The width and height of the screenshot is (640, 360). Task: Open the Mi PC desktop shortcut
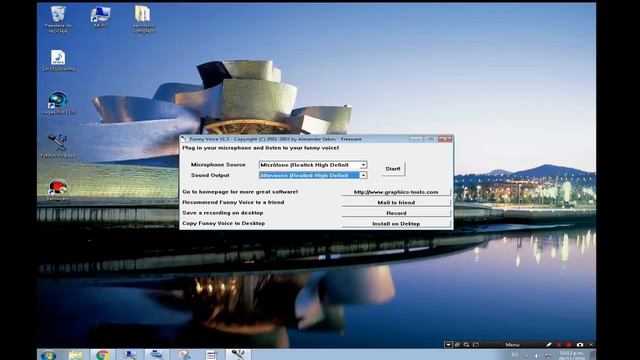(100, 17)
